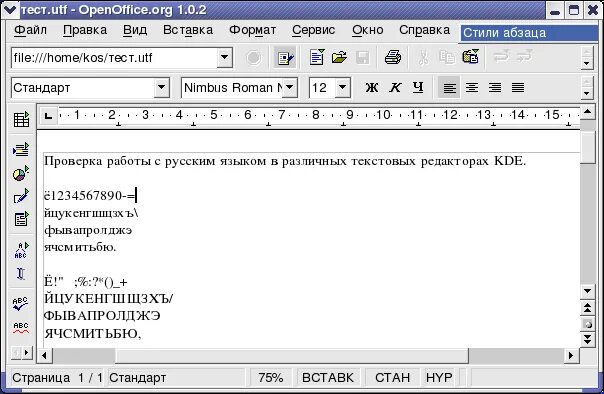
Task: Click the Insert fields icon in sidebar
Action: pos(21,149)
